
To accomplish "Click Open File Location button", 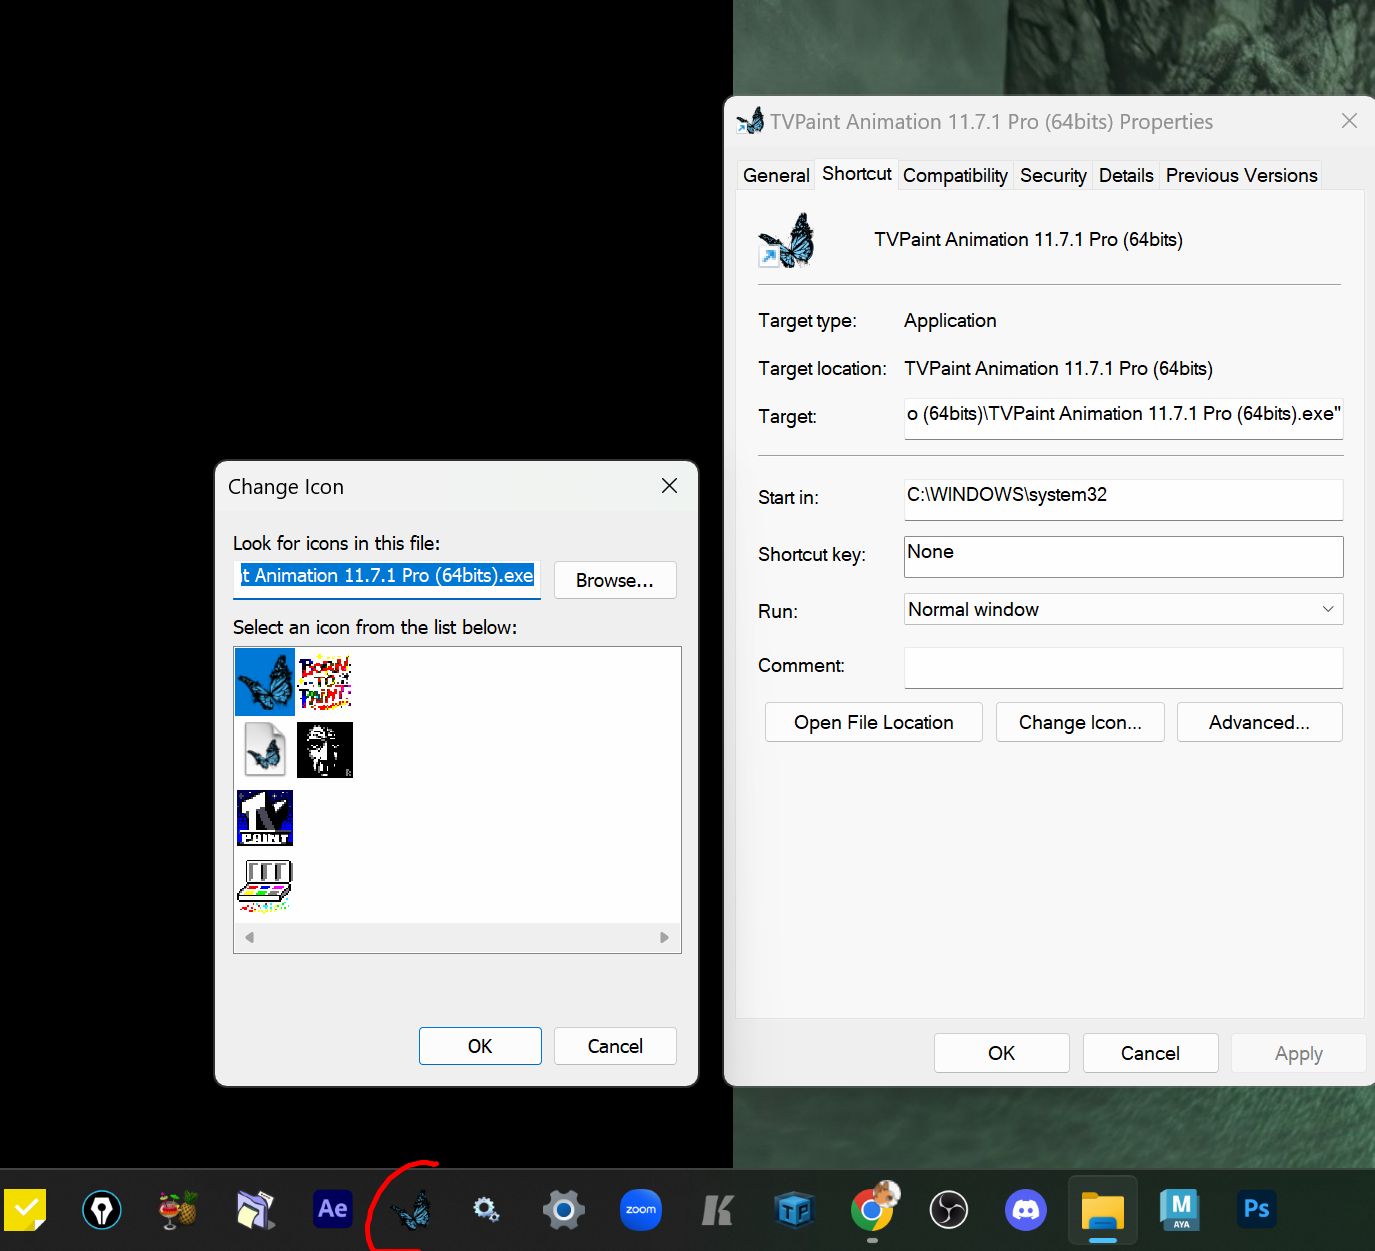I will tap(874, 722).
